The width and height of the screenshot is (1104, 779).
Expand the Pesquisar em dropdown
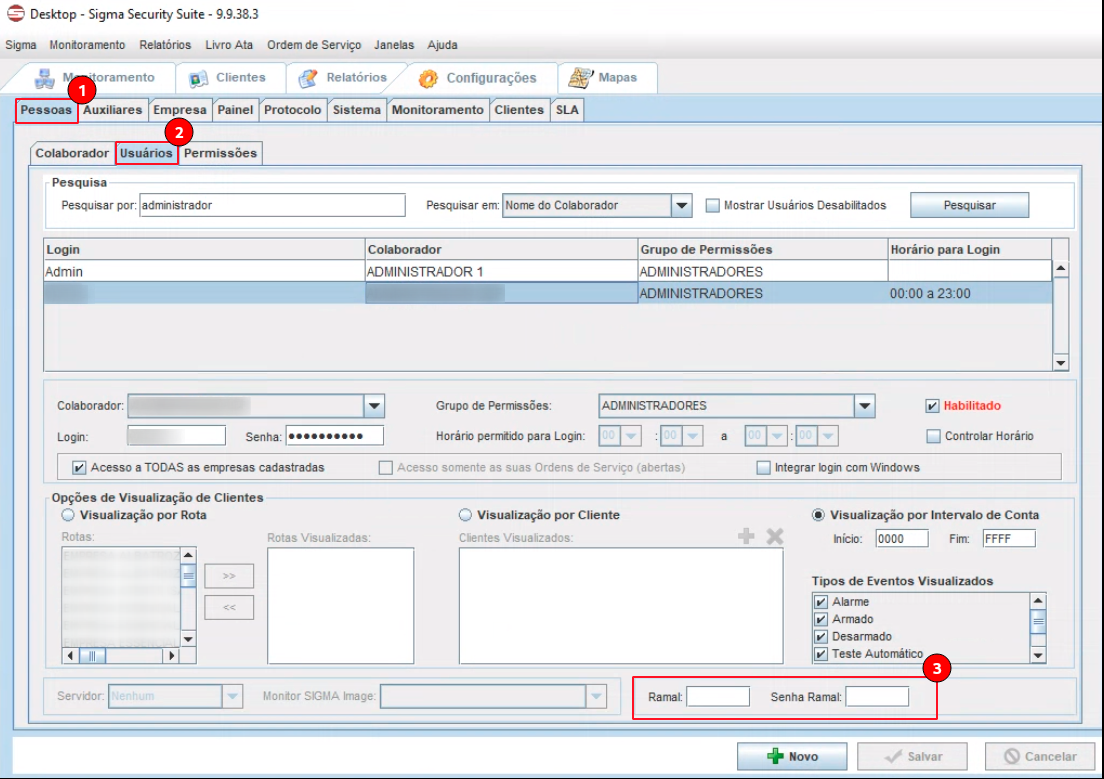(x=681, y=206)
